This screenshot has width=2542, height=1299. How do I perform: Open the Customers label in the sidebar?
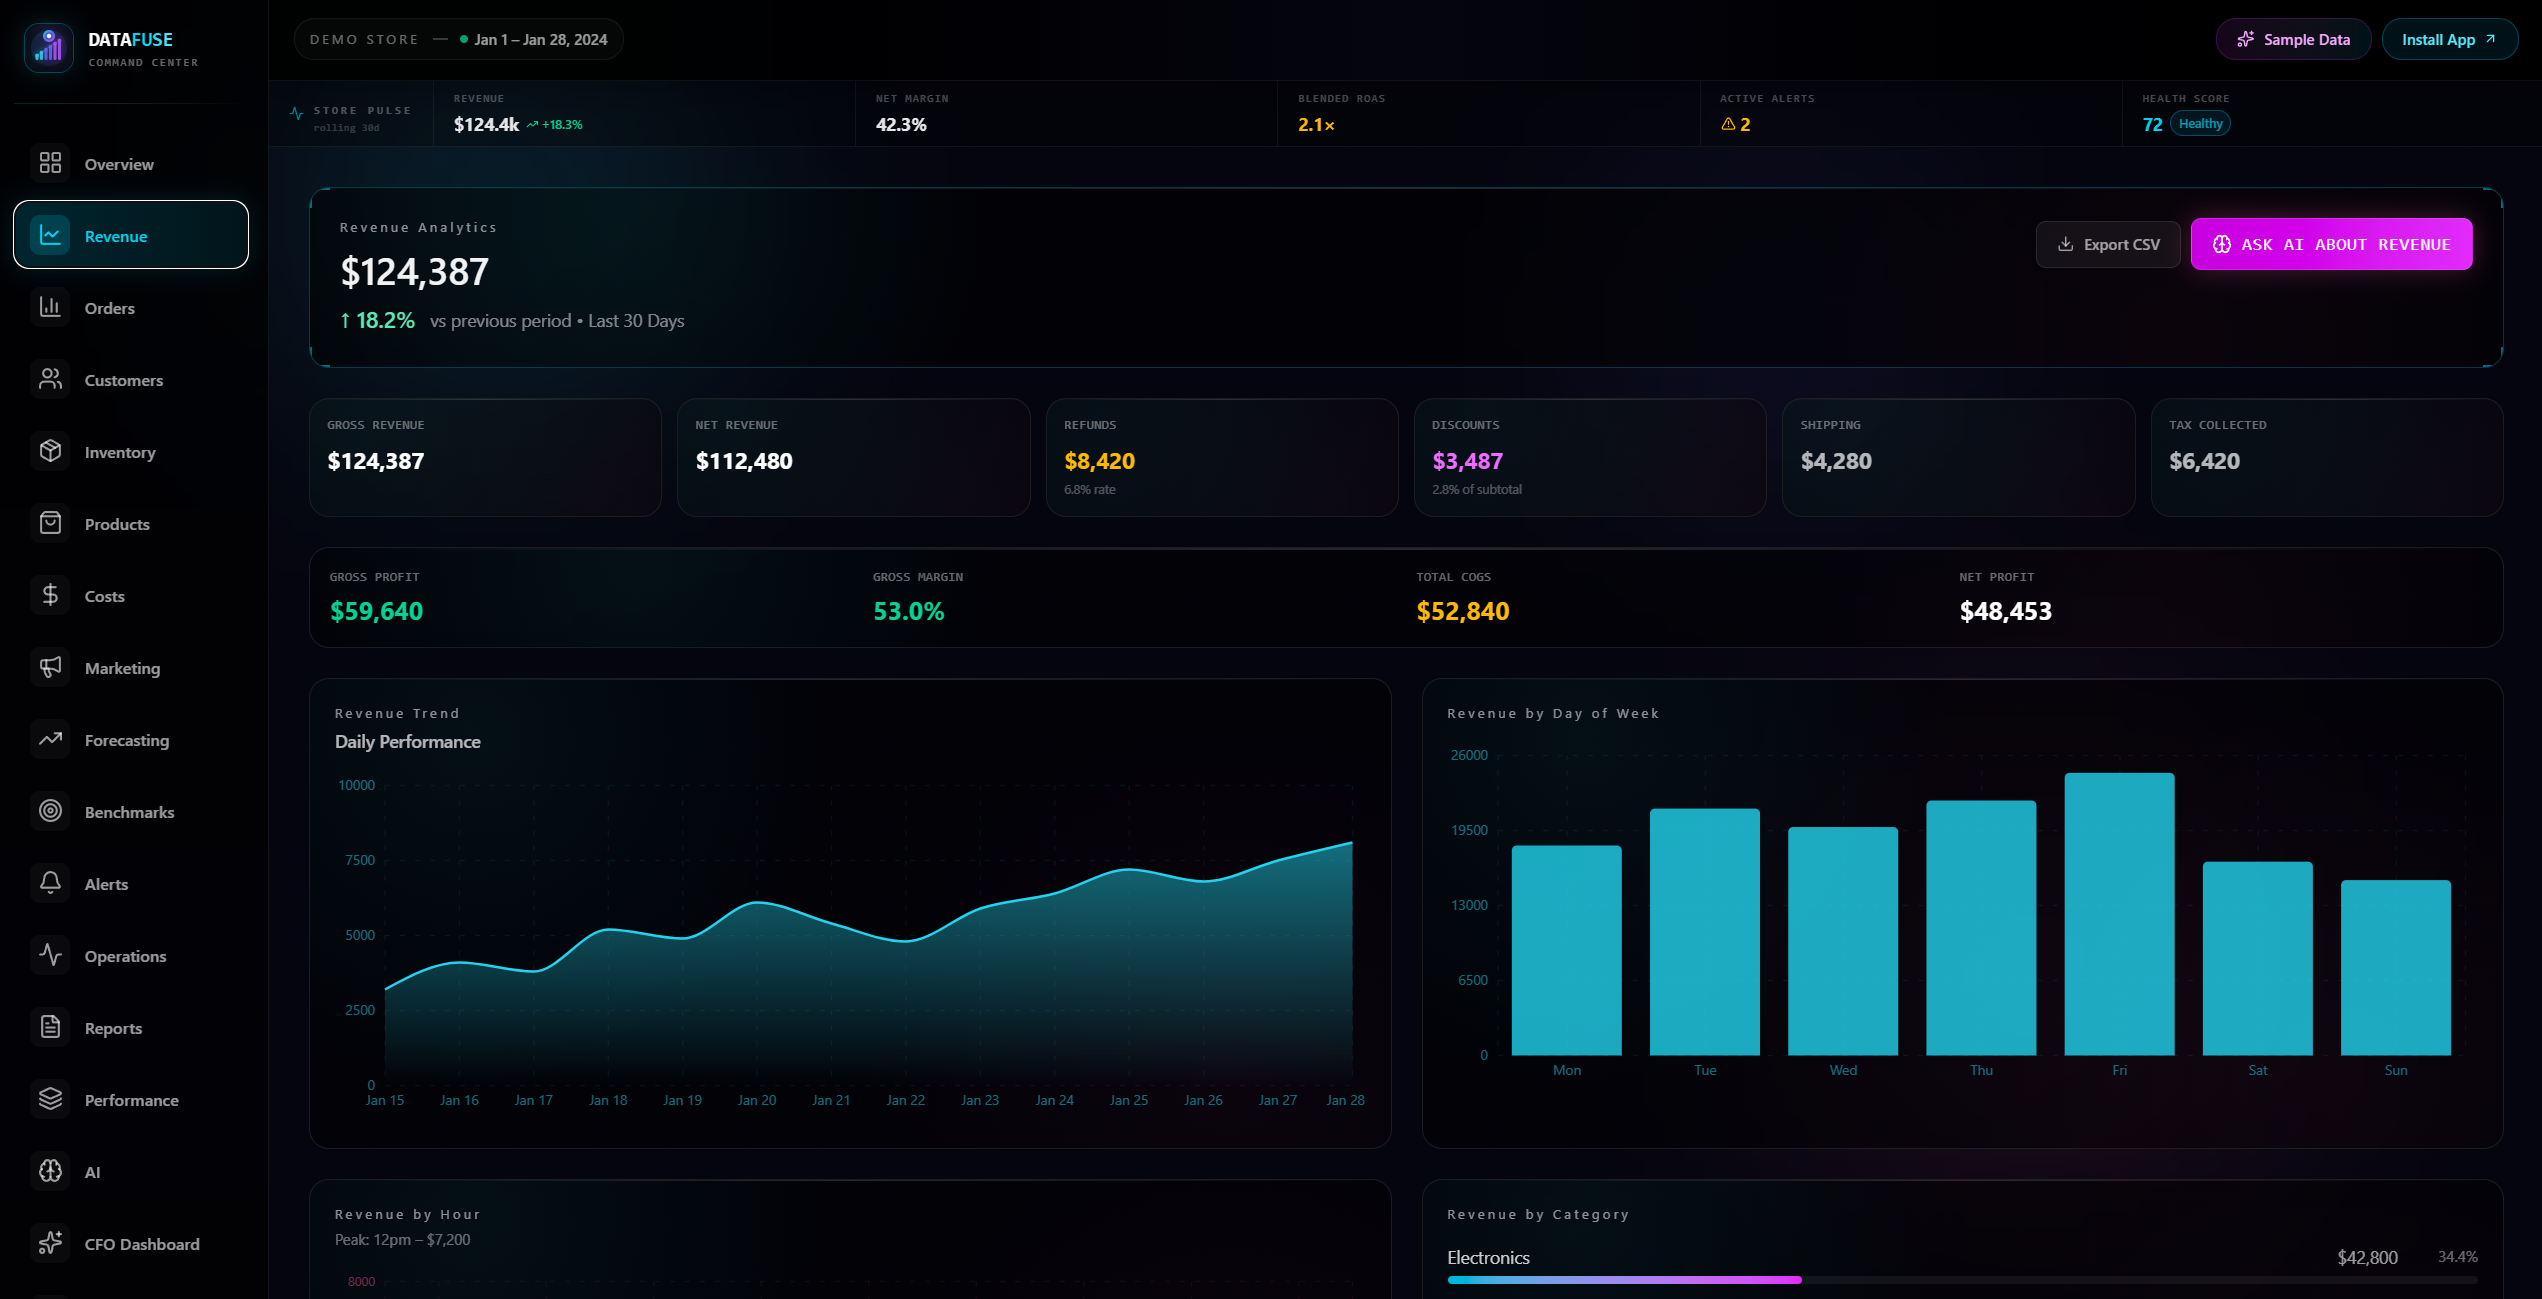point(124,380)
